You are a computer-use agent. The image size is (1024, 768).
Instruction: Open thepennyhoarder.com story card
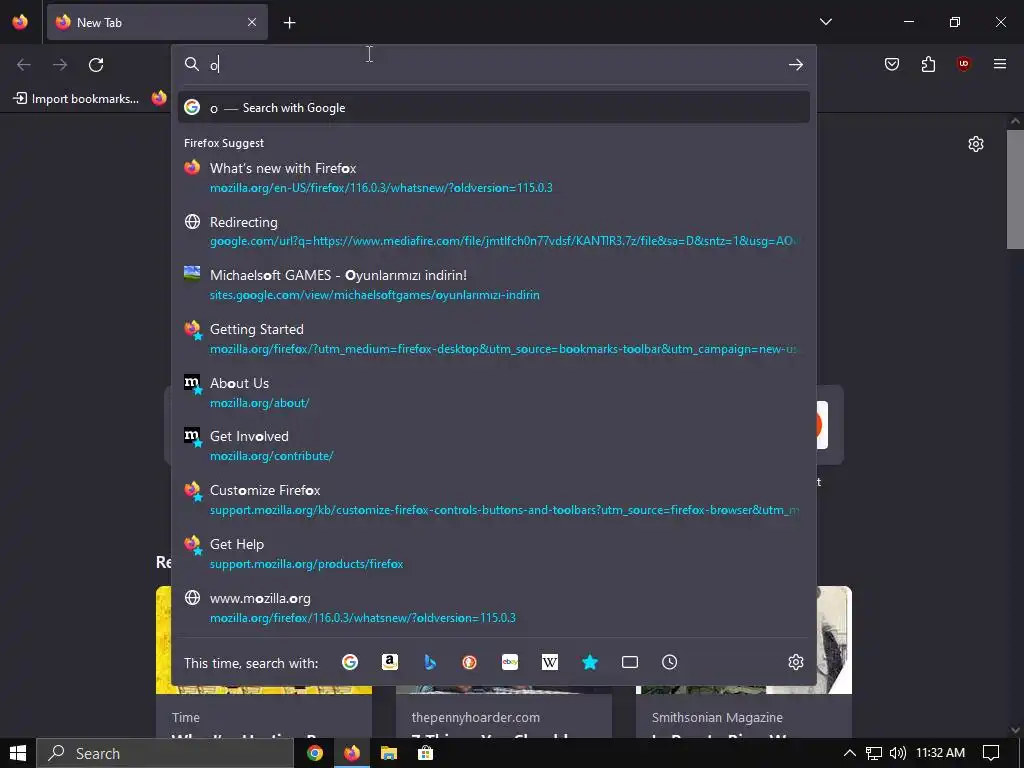coord(504,715)
